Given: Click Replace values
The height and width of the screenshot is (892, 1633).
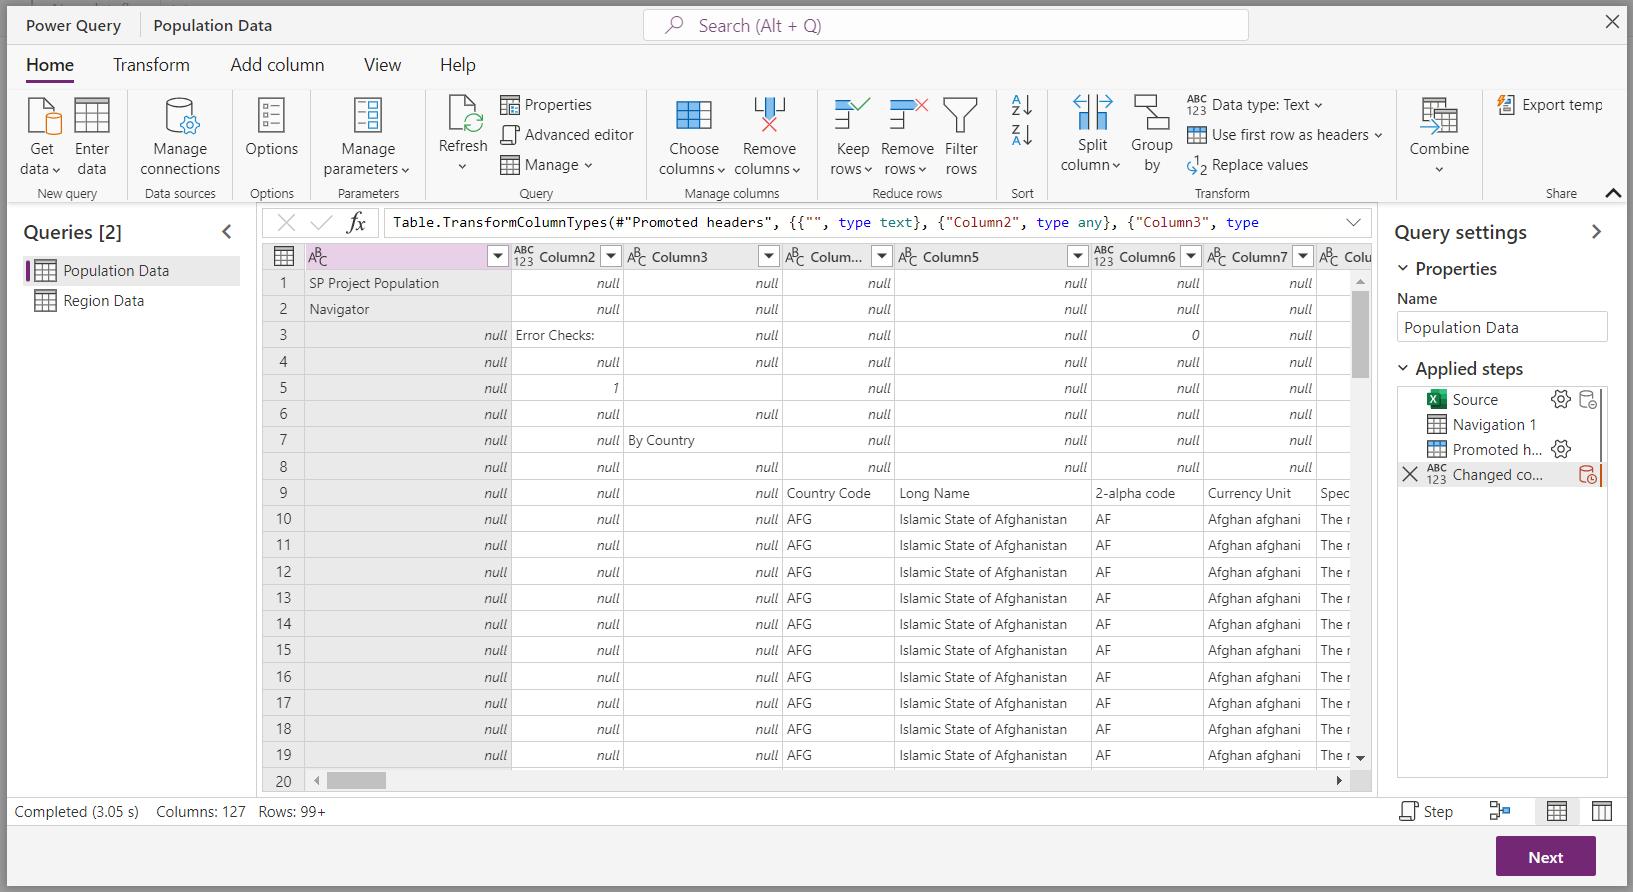Looking at the screenshot, I should pyautogui.click(x=1248, y=165).
